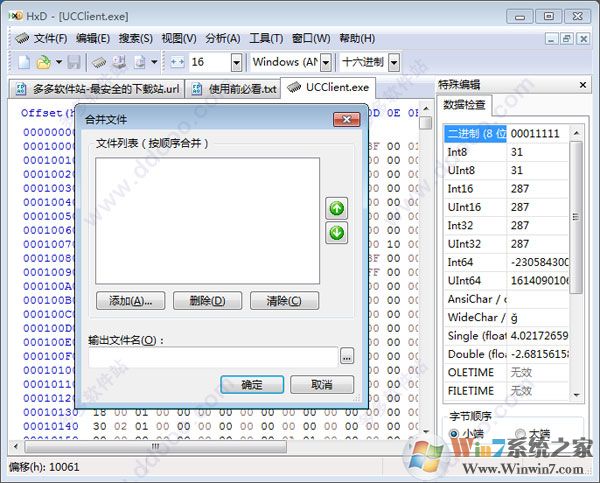Select the UInt16 row in inspector
The image size is (600, 483).
point(506,207)
